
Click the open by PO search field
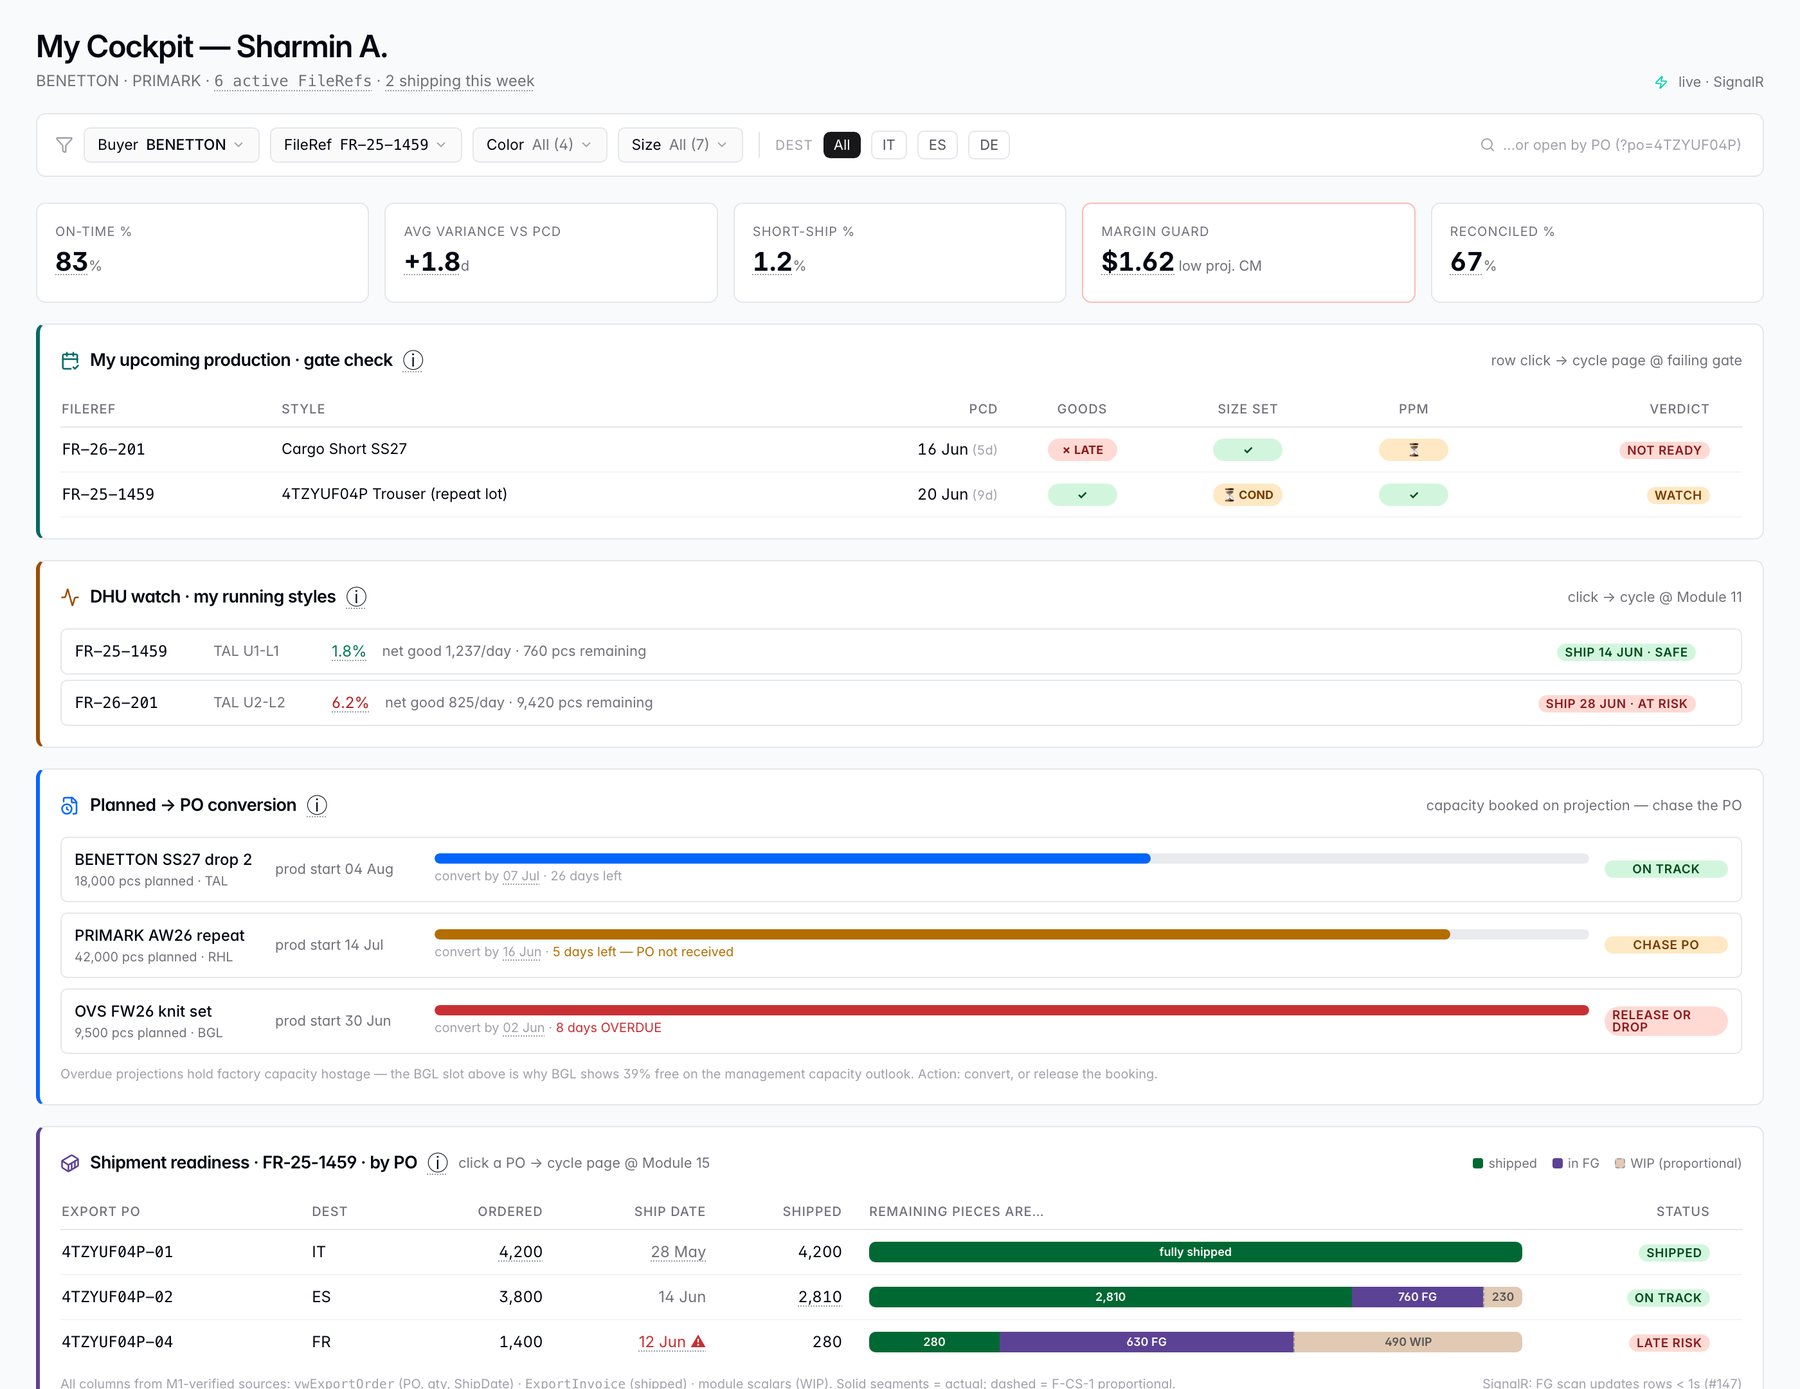[x=1611, y=145]
